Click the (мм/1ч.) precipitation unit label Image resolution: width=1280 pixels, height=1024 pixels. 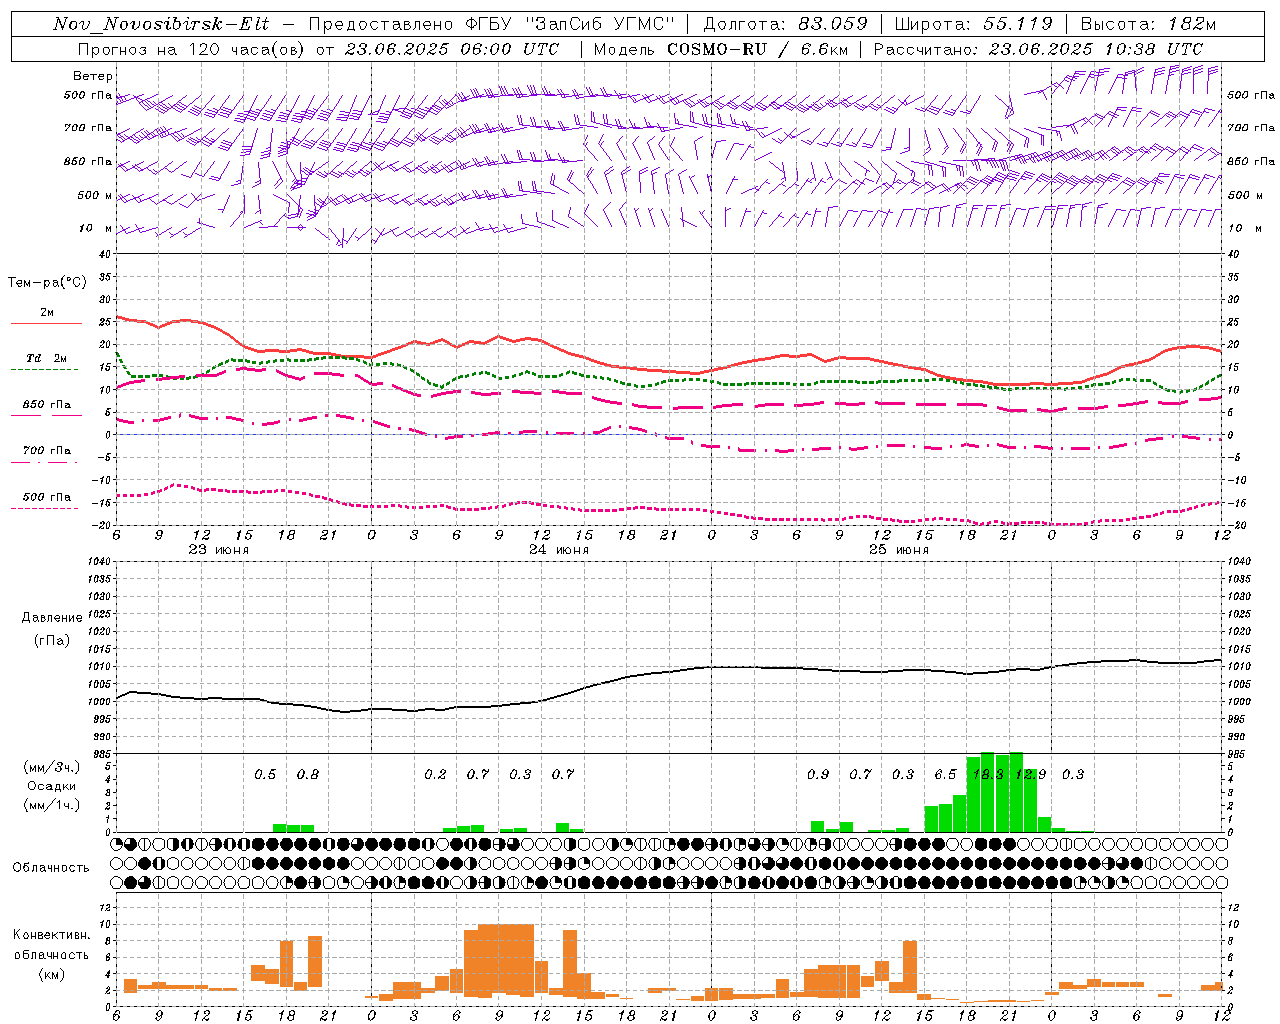[52, 805]
